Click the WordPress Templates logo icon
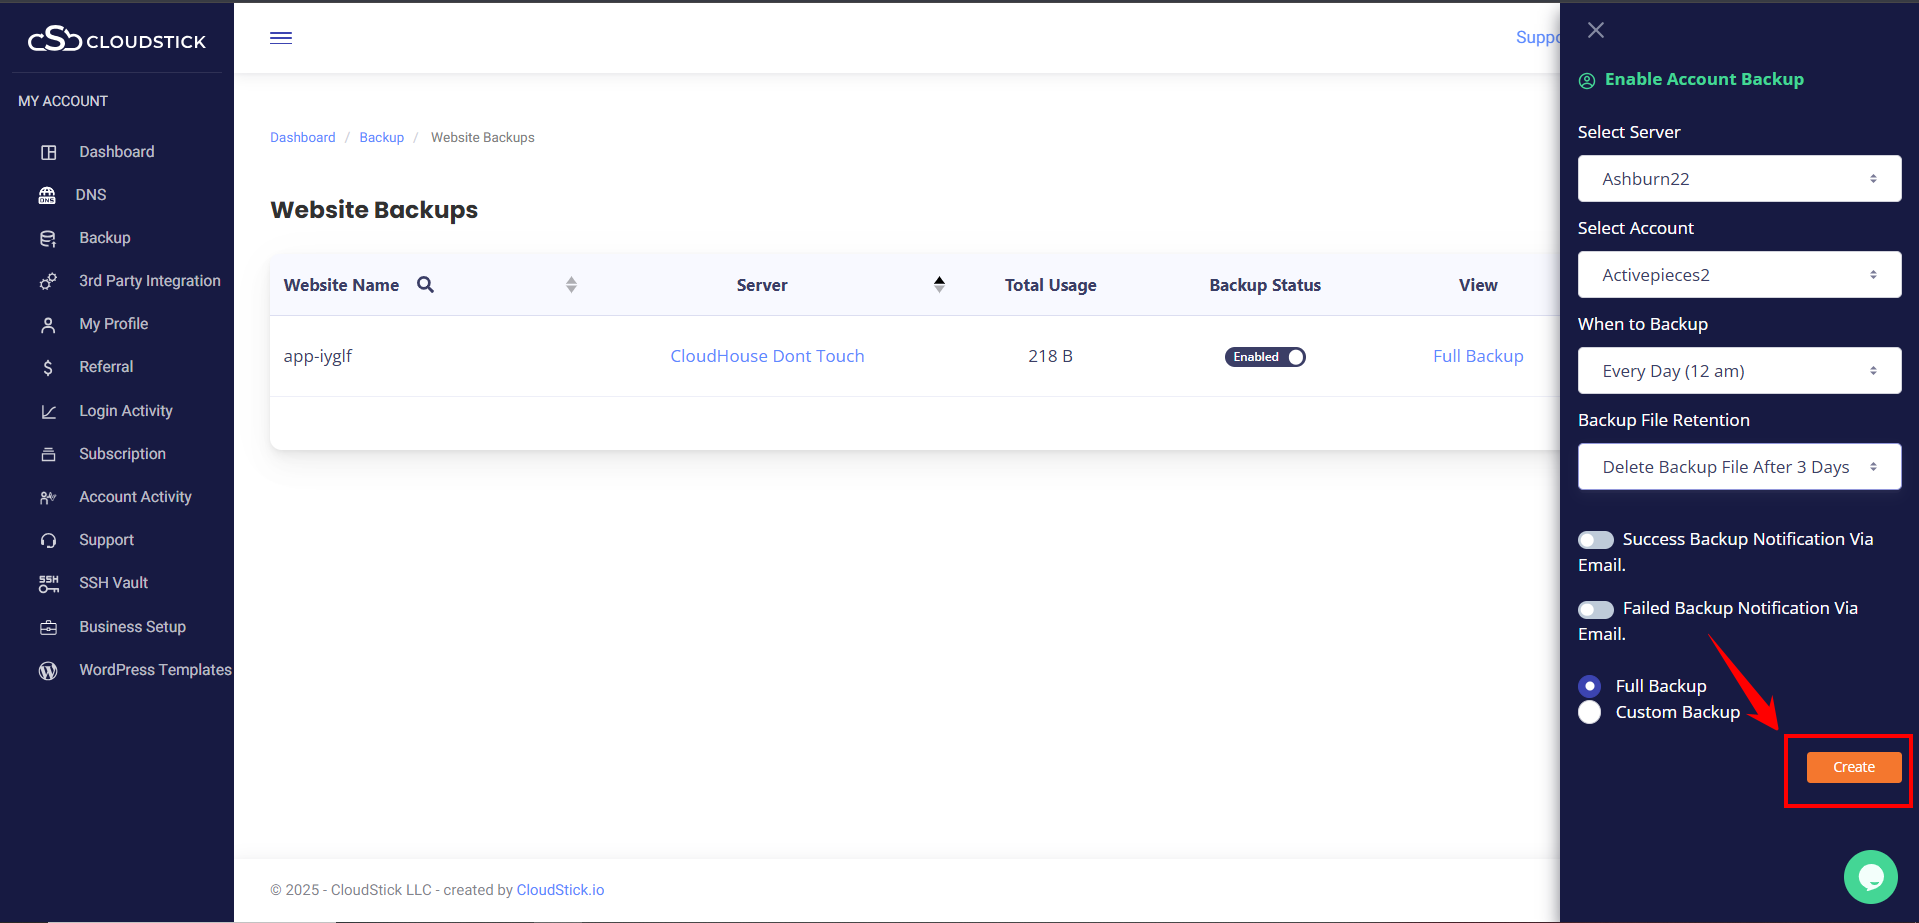Image resolution: width=1919 pixels, height=923 pixels. (48, 671)
